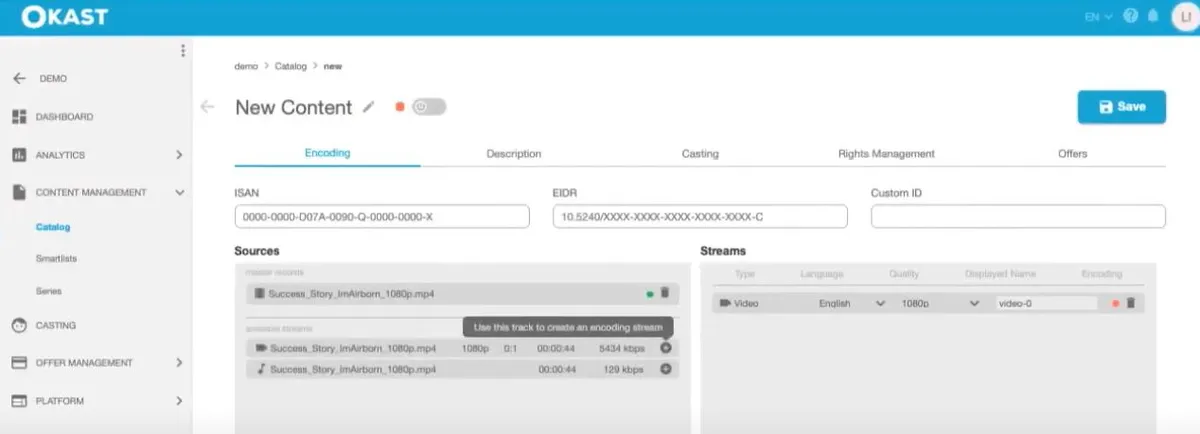Click the 1080p resolution value in Sources

[475, 348]
